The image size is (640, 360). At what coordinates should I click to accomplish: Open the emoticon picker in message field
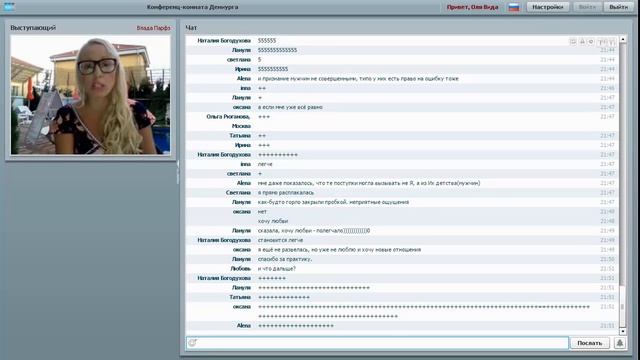193,342
